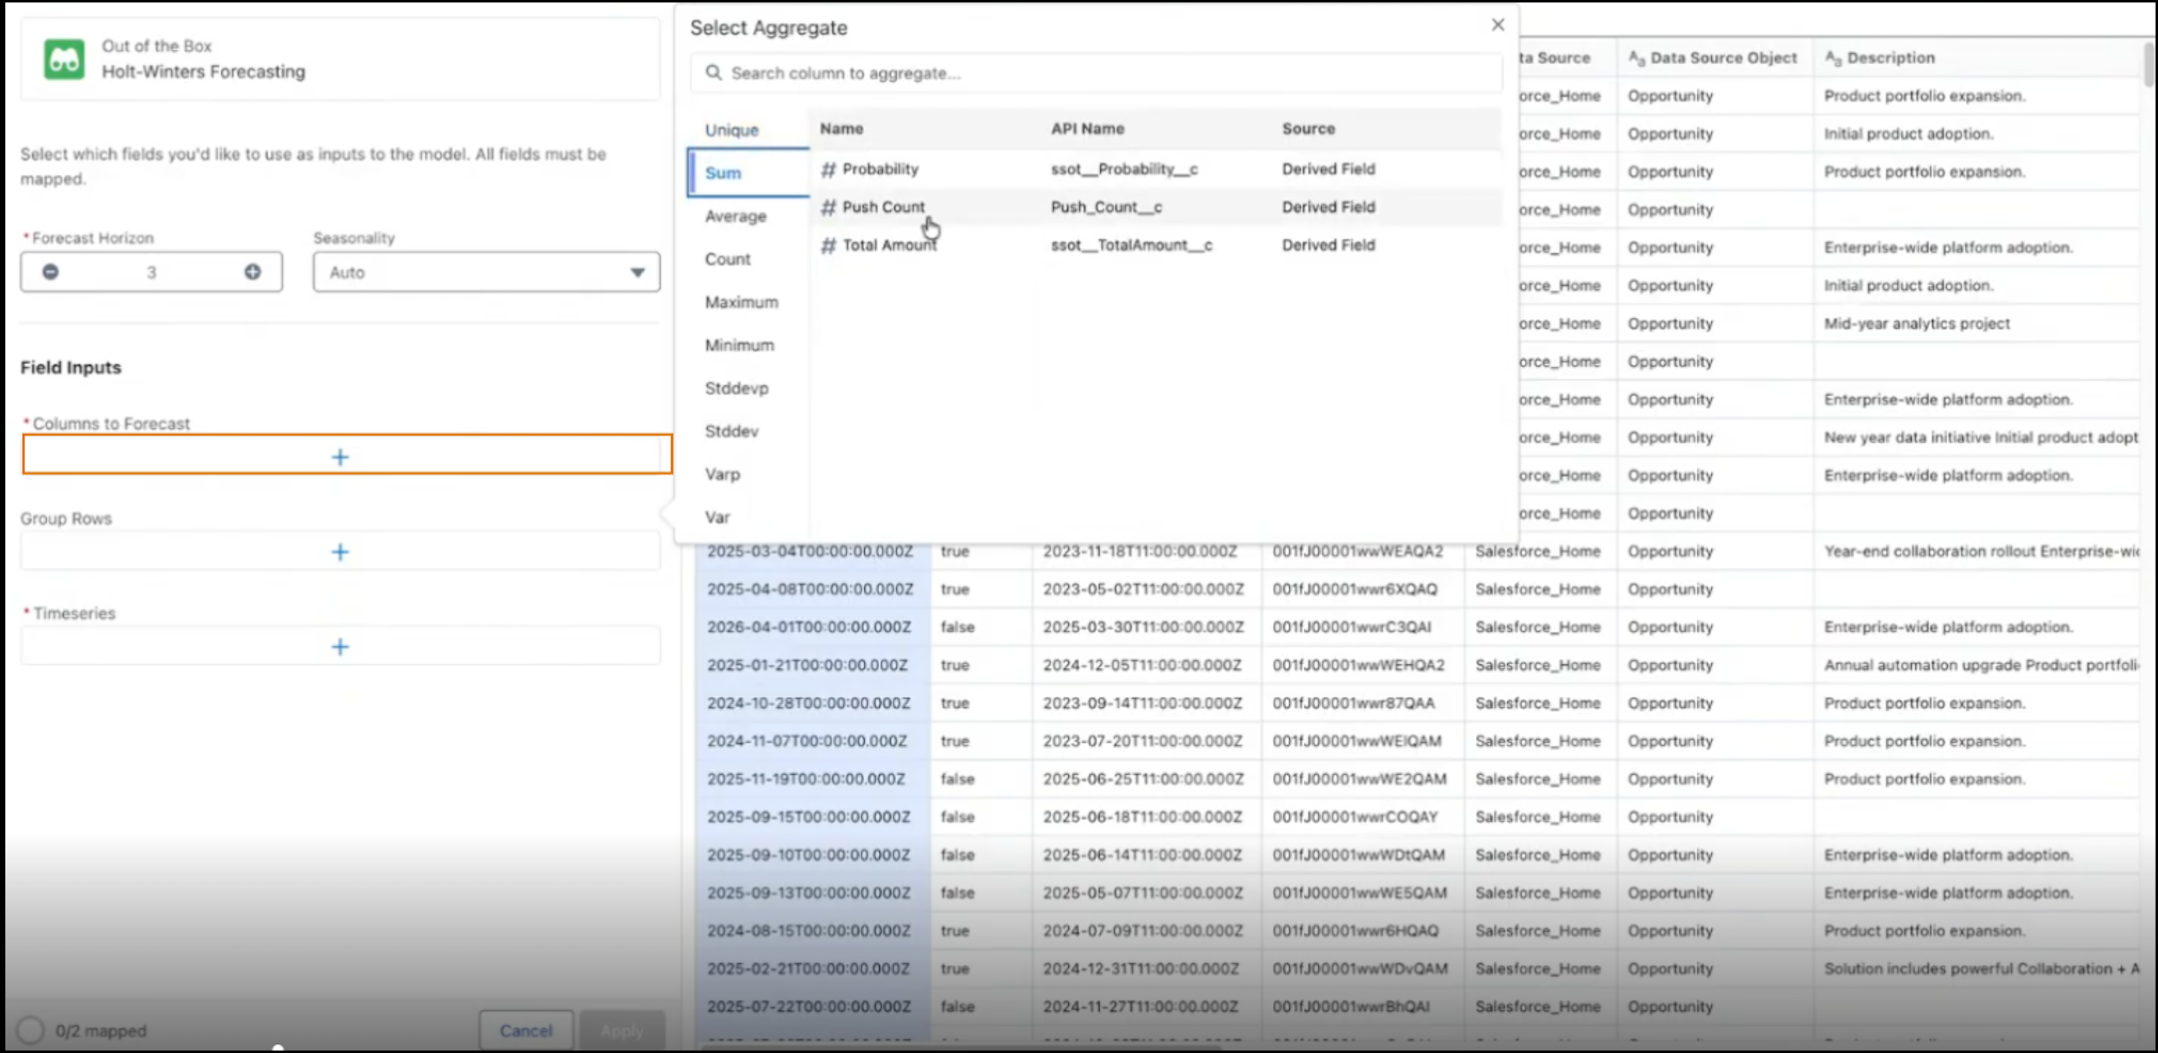Click the number icon beside Probability
This screenshot has width=2158, height=1053.
pyautogui.click(x=828, y=169)
